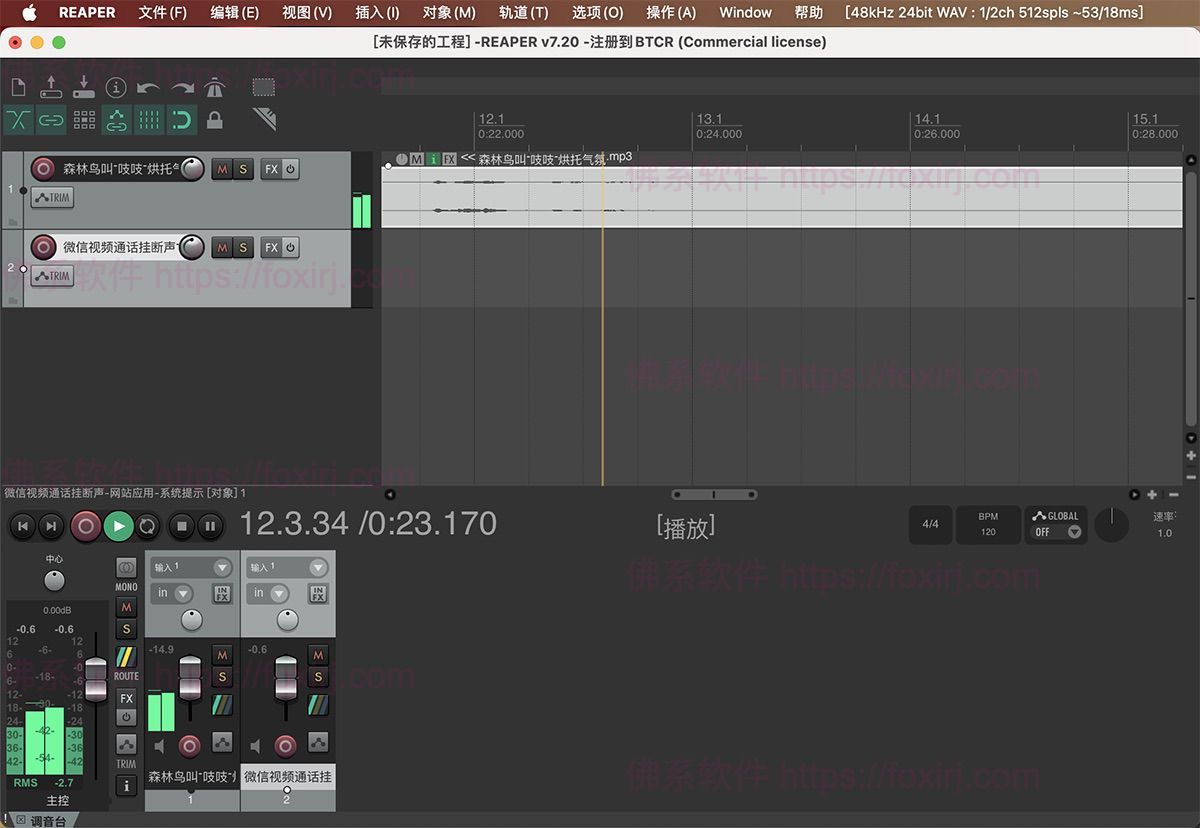Click the padlock locking icon
The height and width of the screenshot is (828, 1200).
click(x=214, y=120)
